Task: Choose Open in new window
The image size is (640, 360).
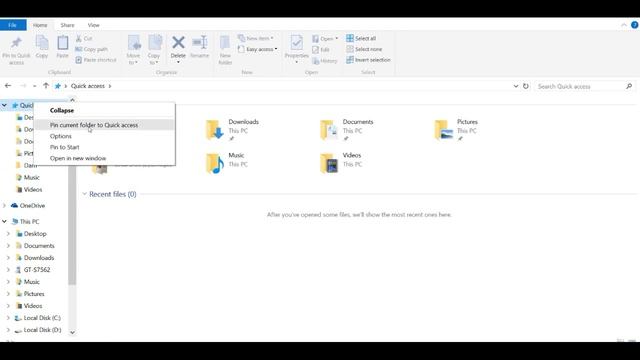Action: (x=105, y=158)
